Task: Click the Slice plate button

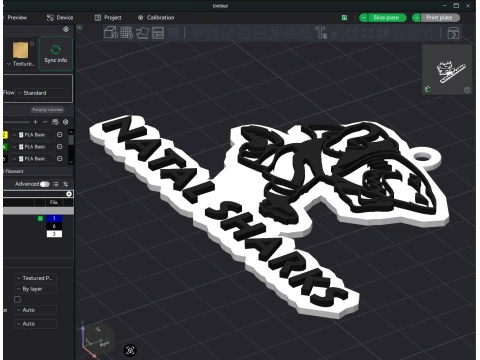Action: (x=386, y=18)
